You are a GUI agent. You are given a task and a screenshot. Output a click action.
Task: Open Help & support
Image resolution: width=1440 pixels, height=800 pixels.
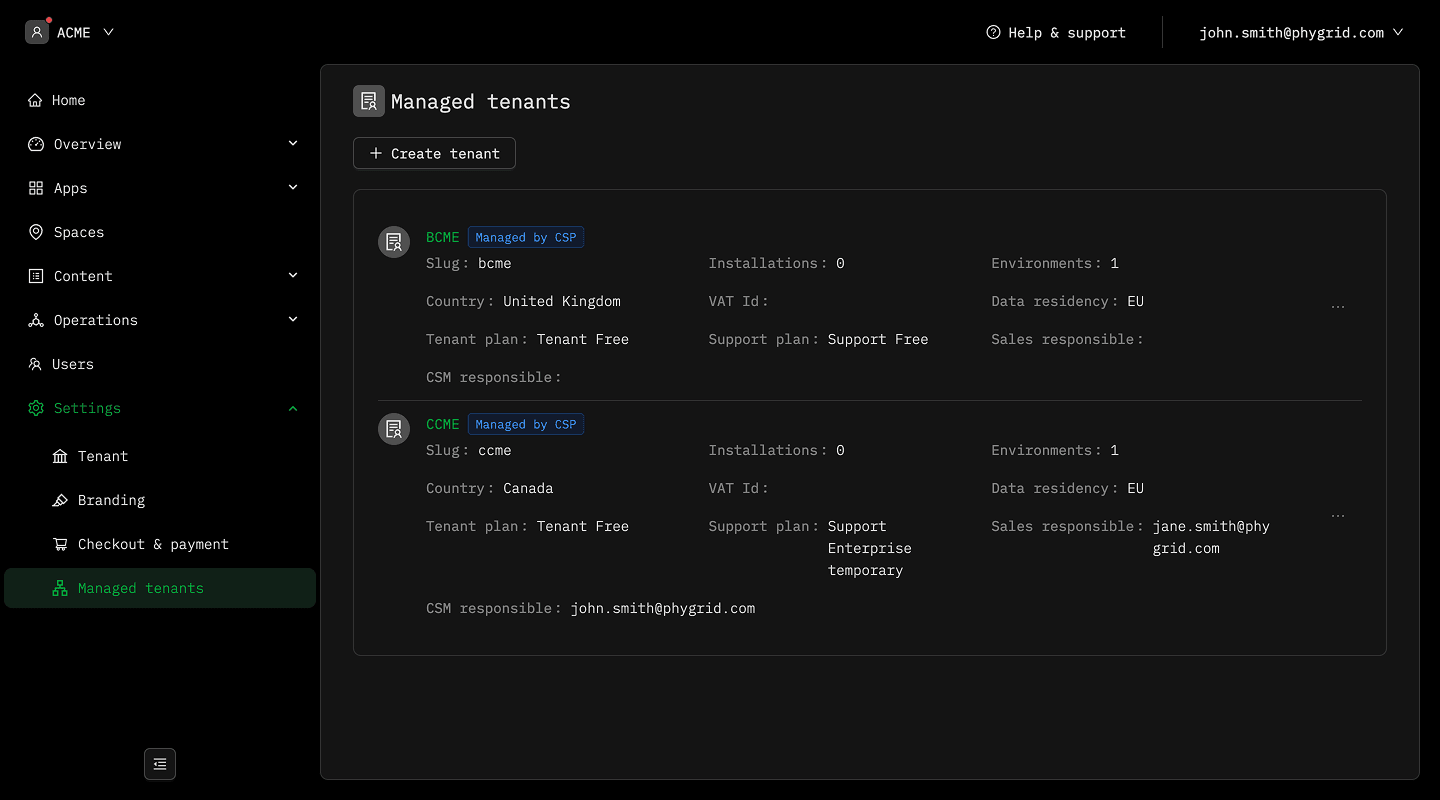(1056, 32)
